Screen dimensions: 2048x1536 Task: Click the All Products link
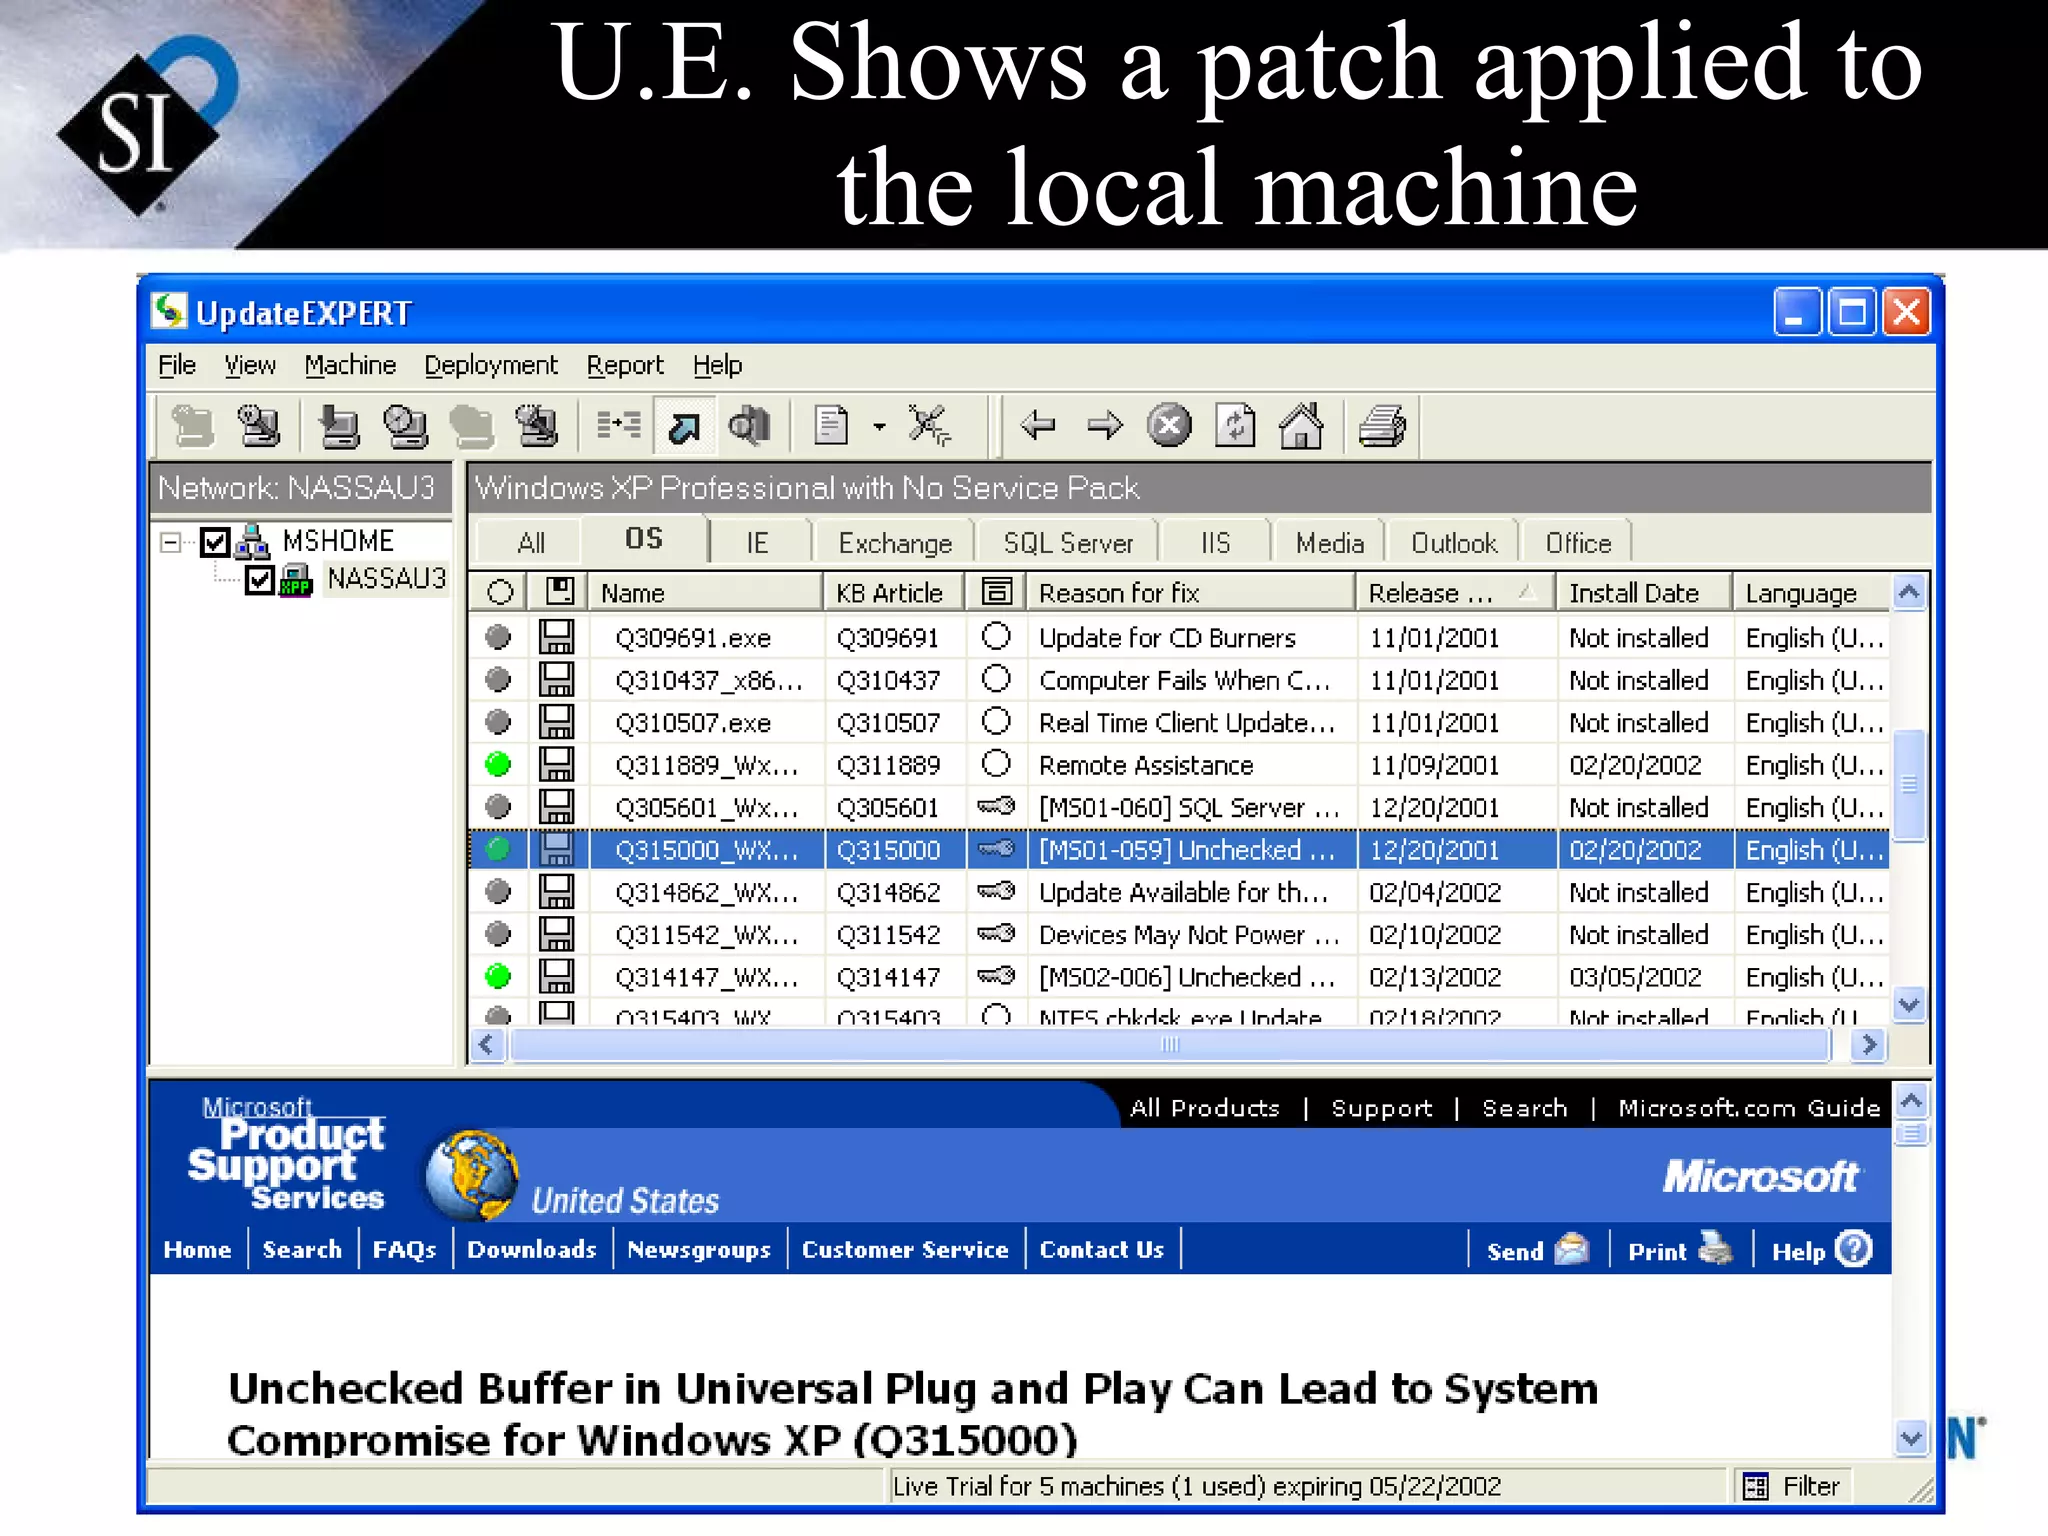pyautogui.click(x=1205, y=1108)
